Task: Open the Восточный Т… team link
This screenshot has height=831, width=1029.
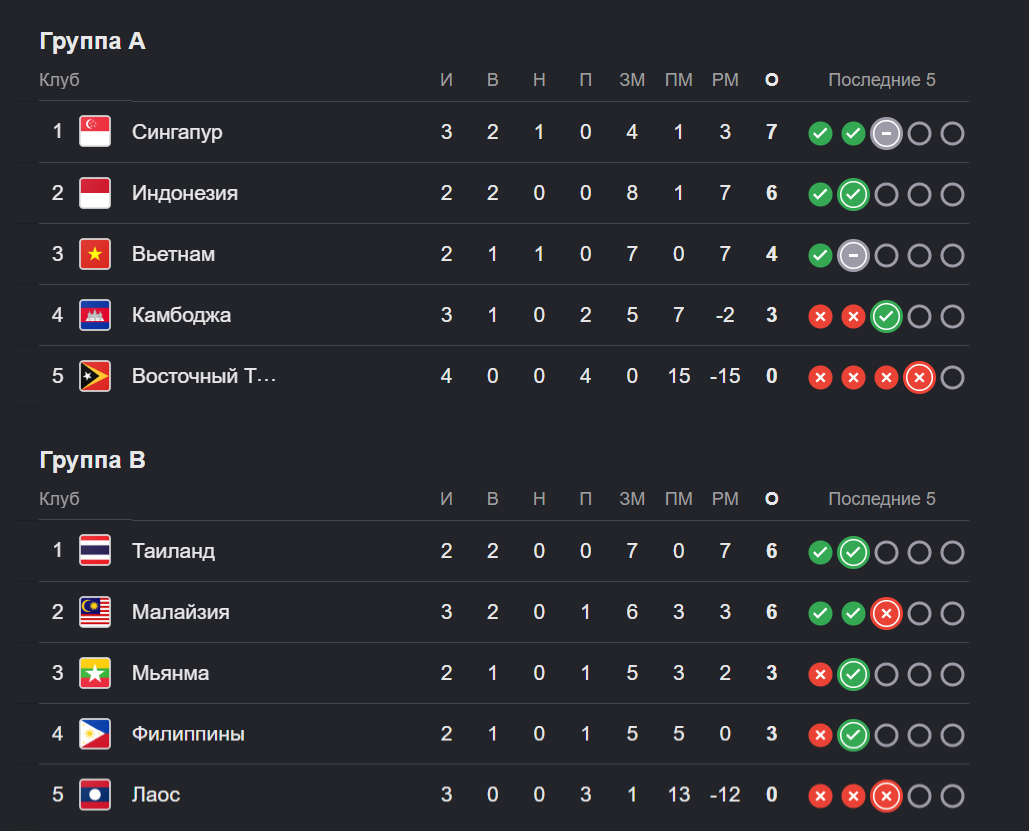Action: point(203,376)
